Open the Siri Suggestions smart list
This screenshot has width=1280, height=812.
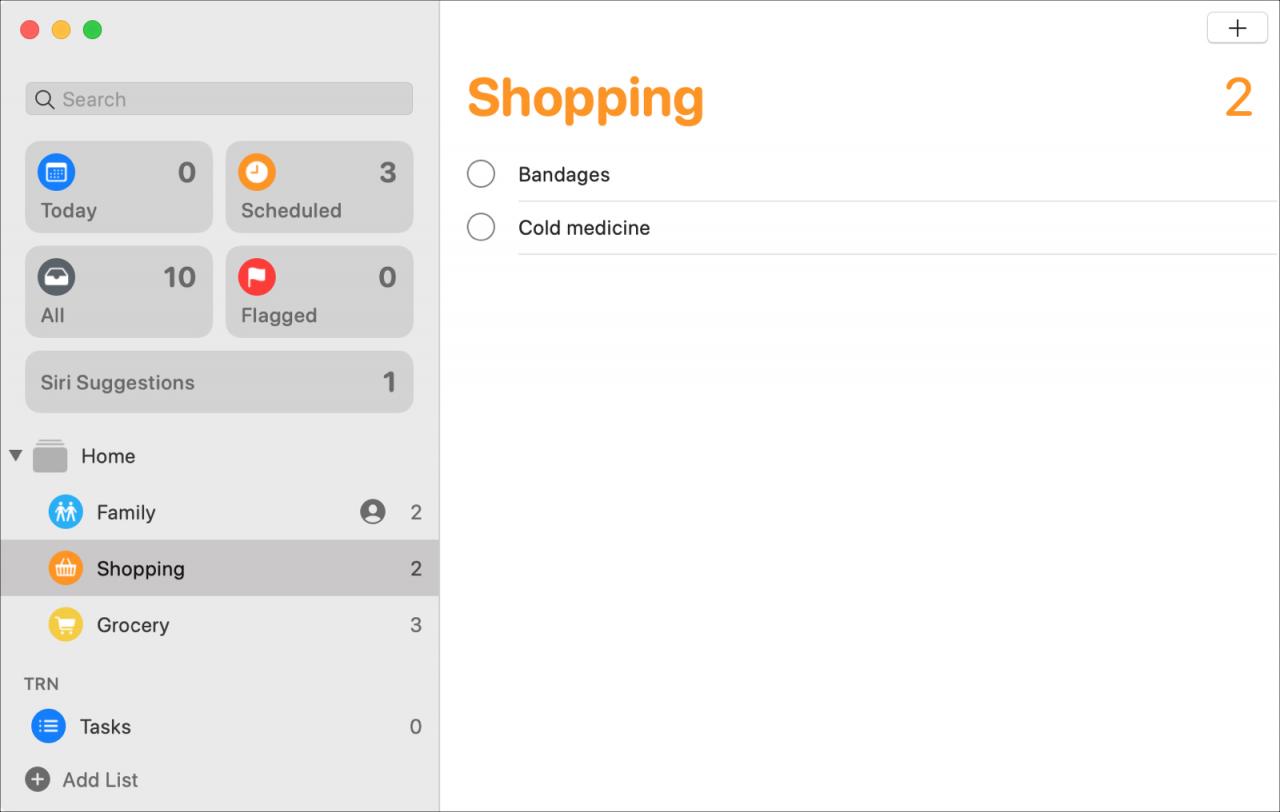coord(219,382)
